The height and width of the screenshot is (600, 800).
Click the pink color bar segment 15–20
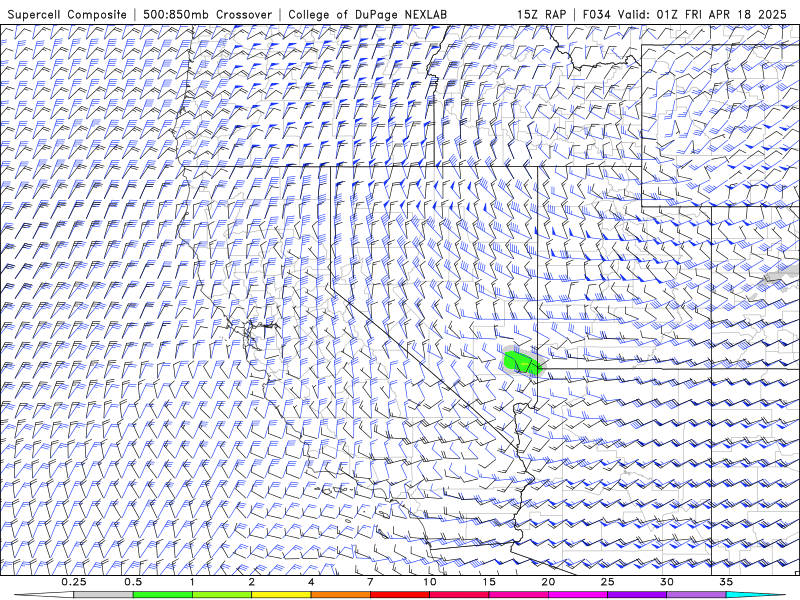[518, 595]
